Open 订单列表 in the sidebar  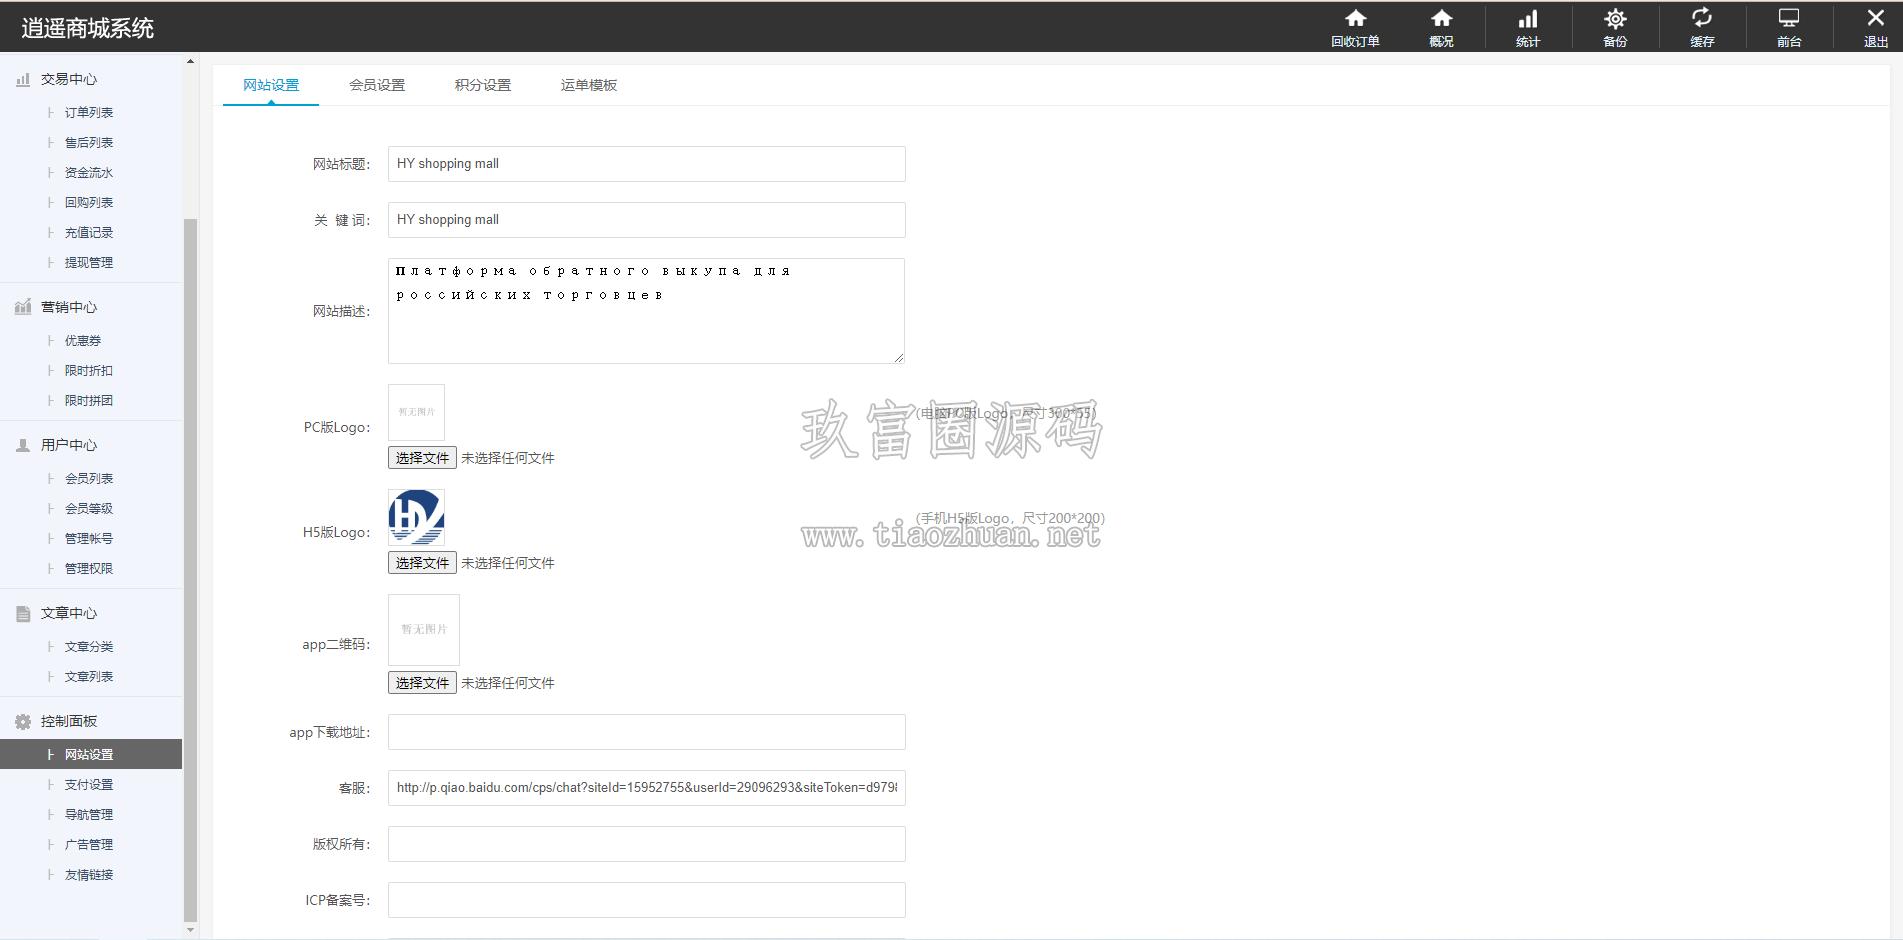click(x=89, y=113)
